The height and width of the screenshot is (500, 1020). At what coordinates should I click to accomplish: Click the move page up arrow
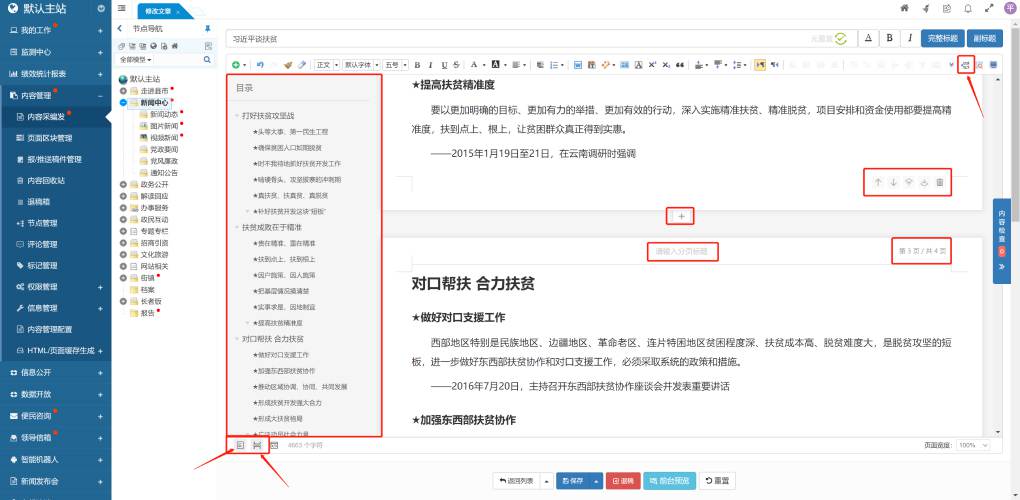878,182
